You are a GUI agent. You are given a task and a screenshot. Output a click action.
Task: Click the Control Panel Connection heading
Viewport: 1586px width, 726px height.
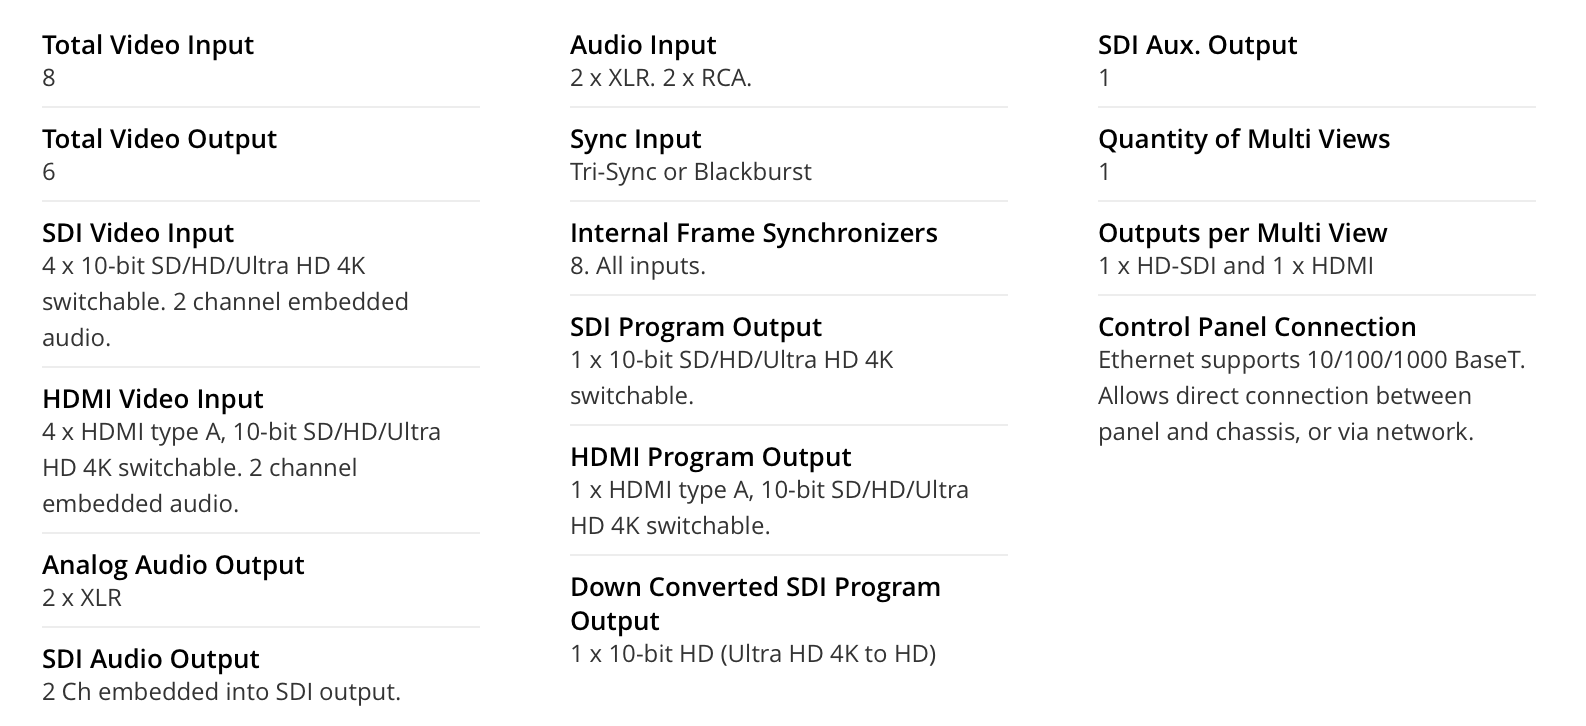[x=1257, y=327]
